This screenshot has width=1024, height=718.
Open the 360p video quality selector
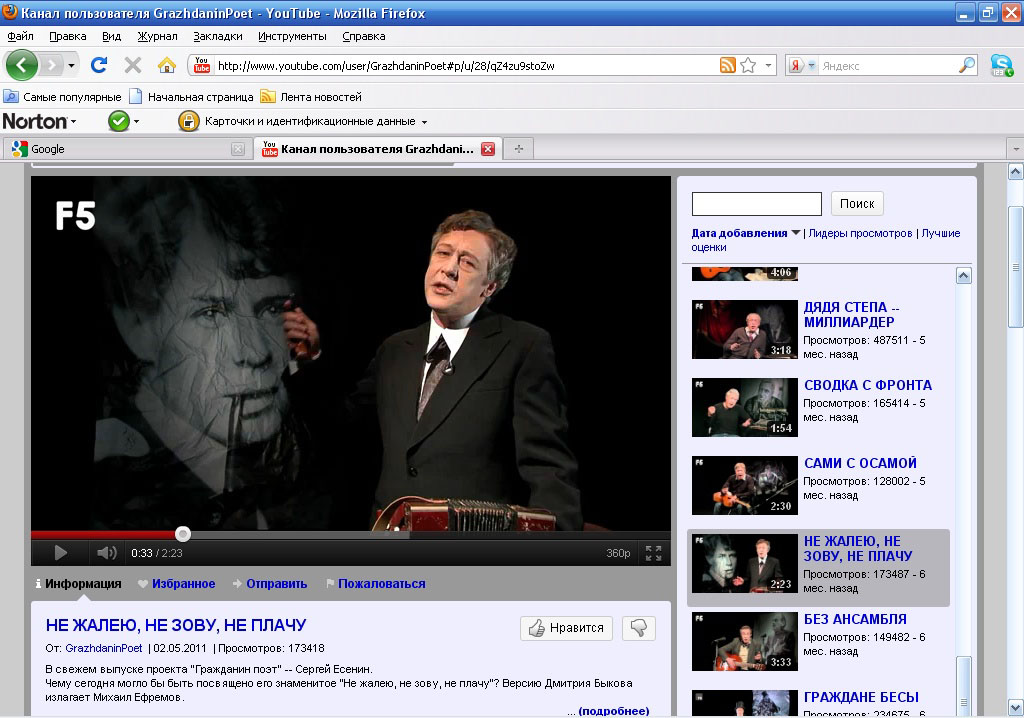point(618,553)
